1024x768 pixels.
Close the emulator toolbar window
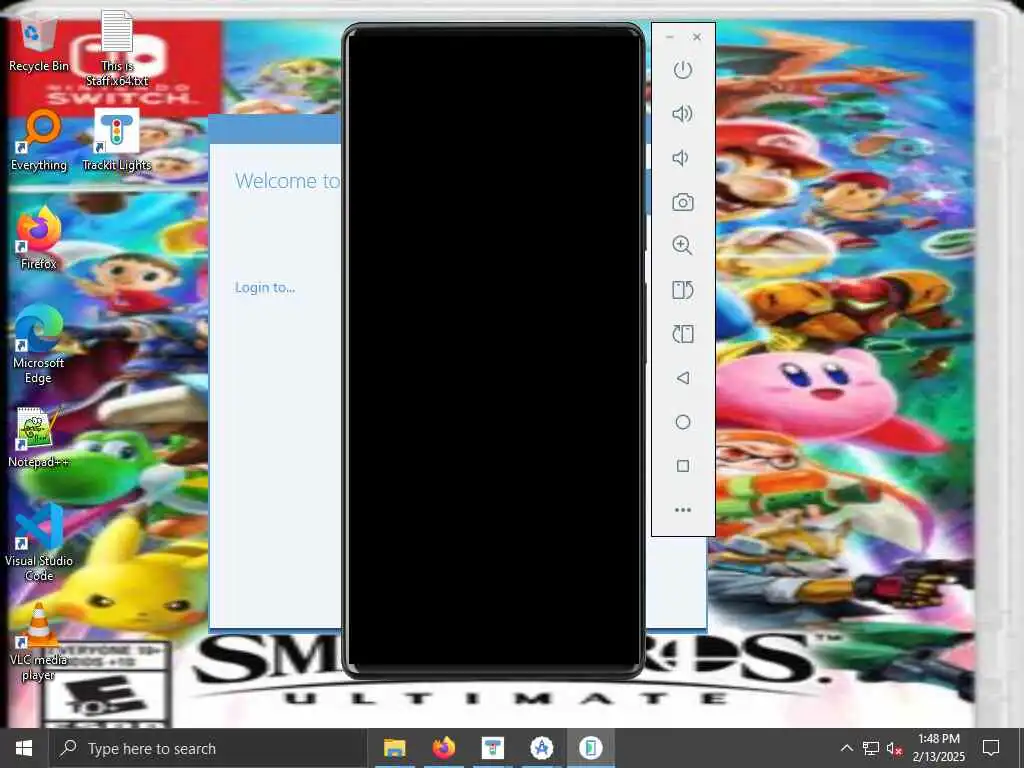tap(697, 37)
